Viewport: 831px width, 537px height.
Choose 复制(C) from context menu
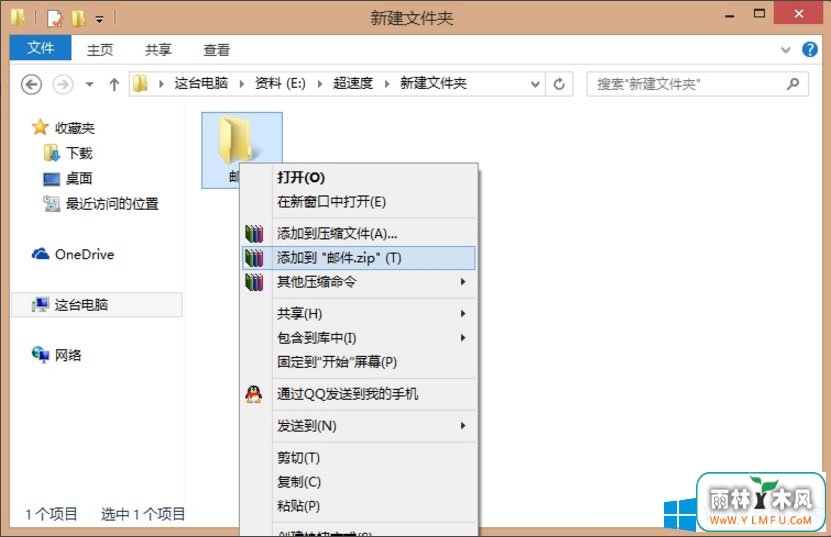tap(359, 482)
